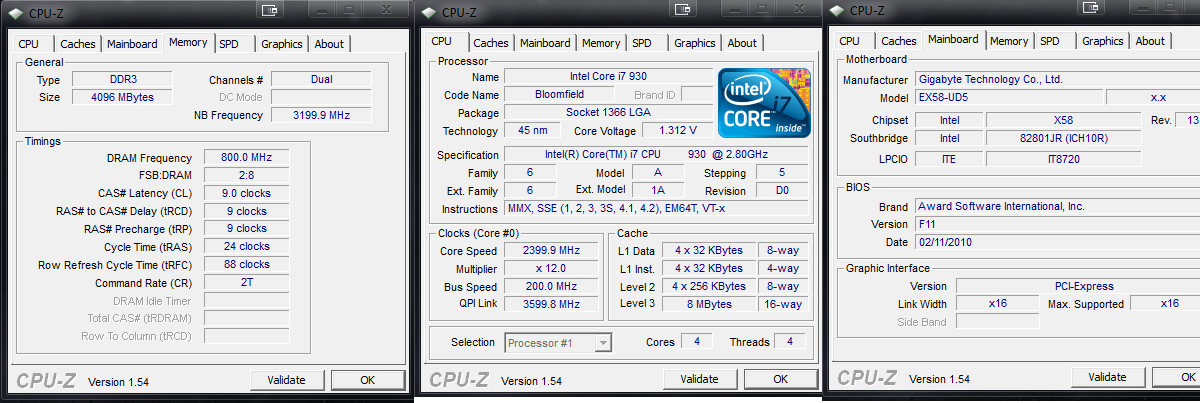Switch to SPD tab in the Memory window

click(x=229, y=44)
